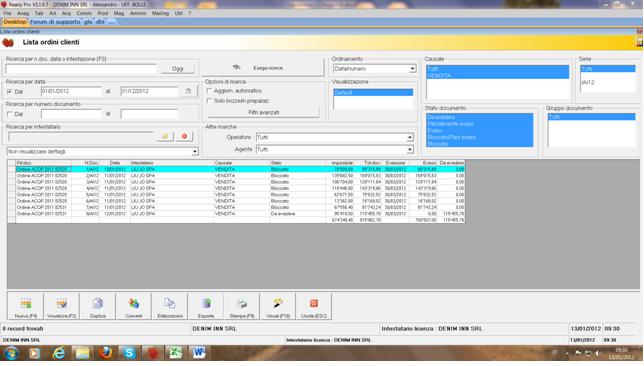644x366 pixels.
Task: Click the Ready Pro red taskbar icon
Action: point(152,353)
